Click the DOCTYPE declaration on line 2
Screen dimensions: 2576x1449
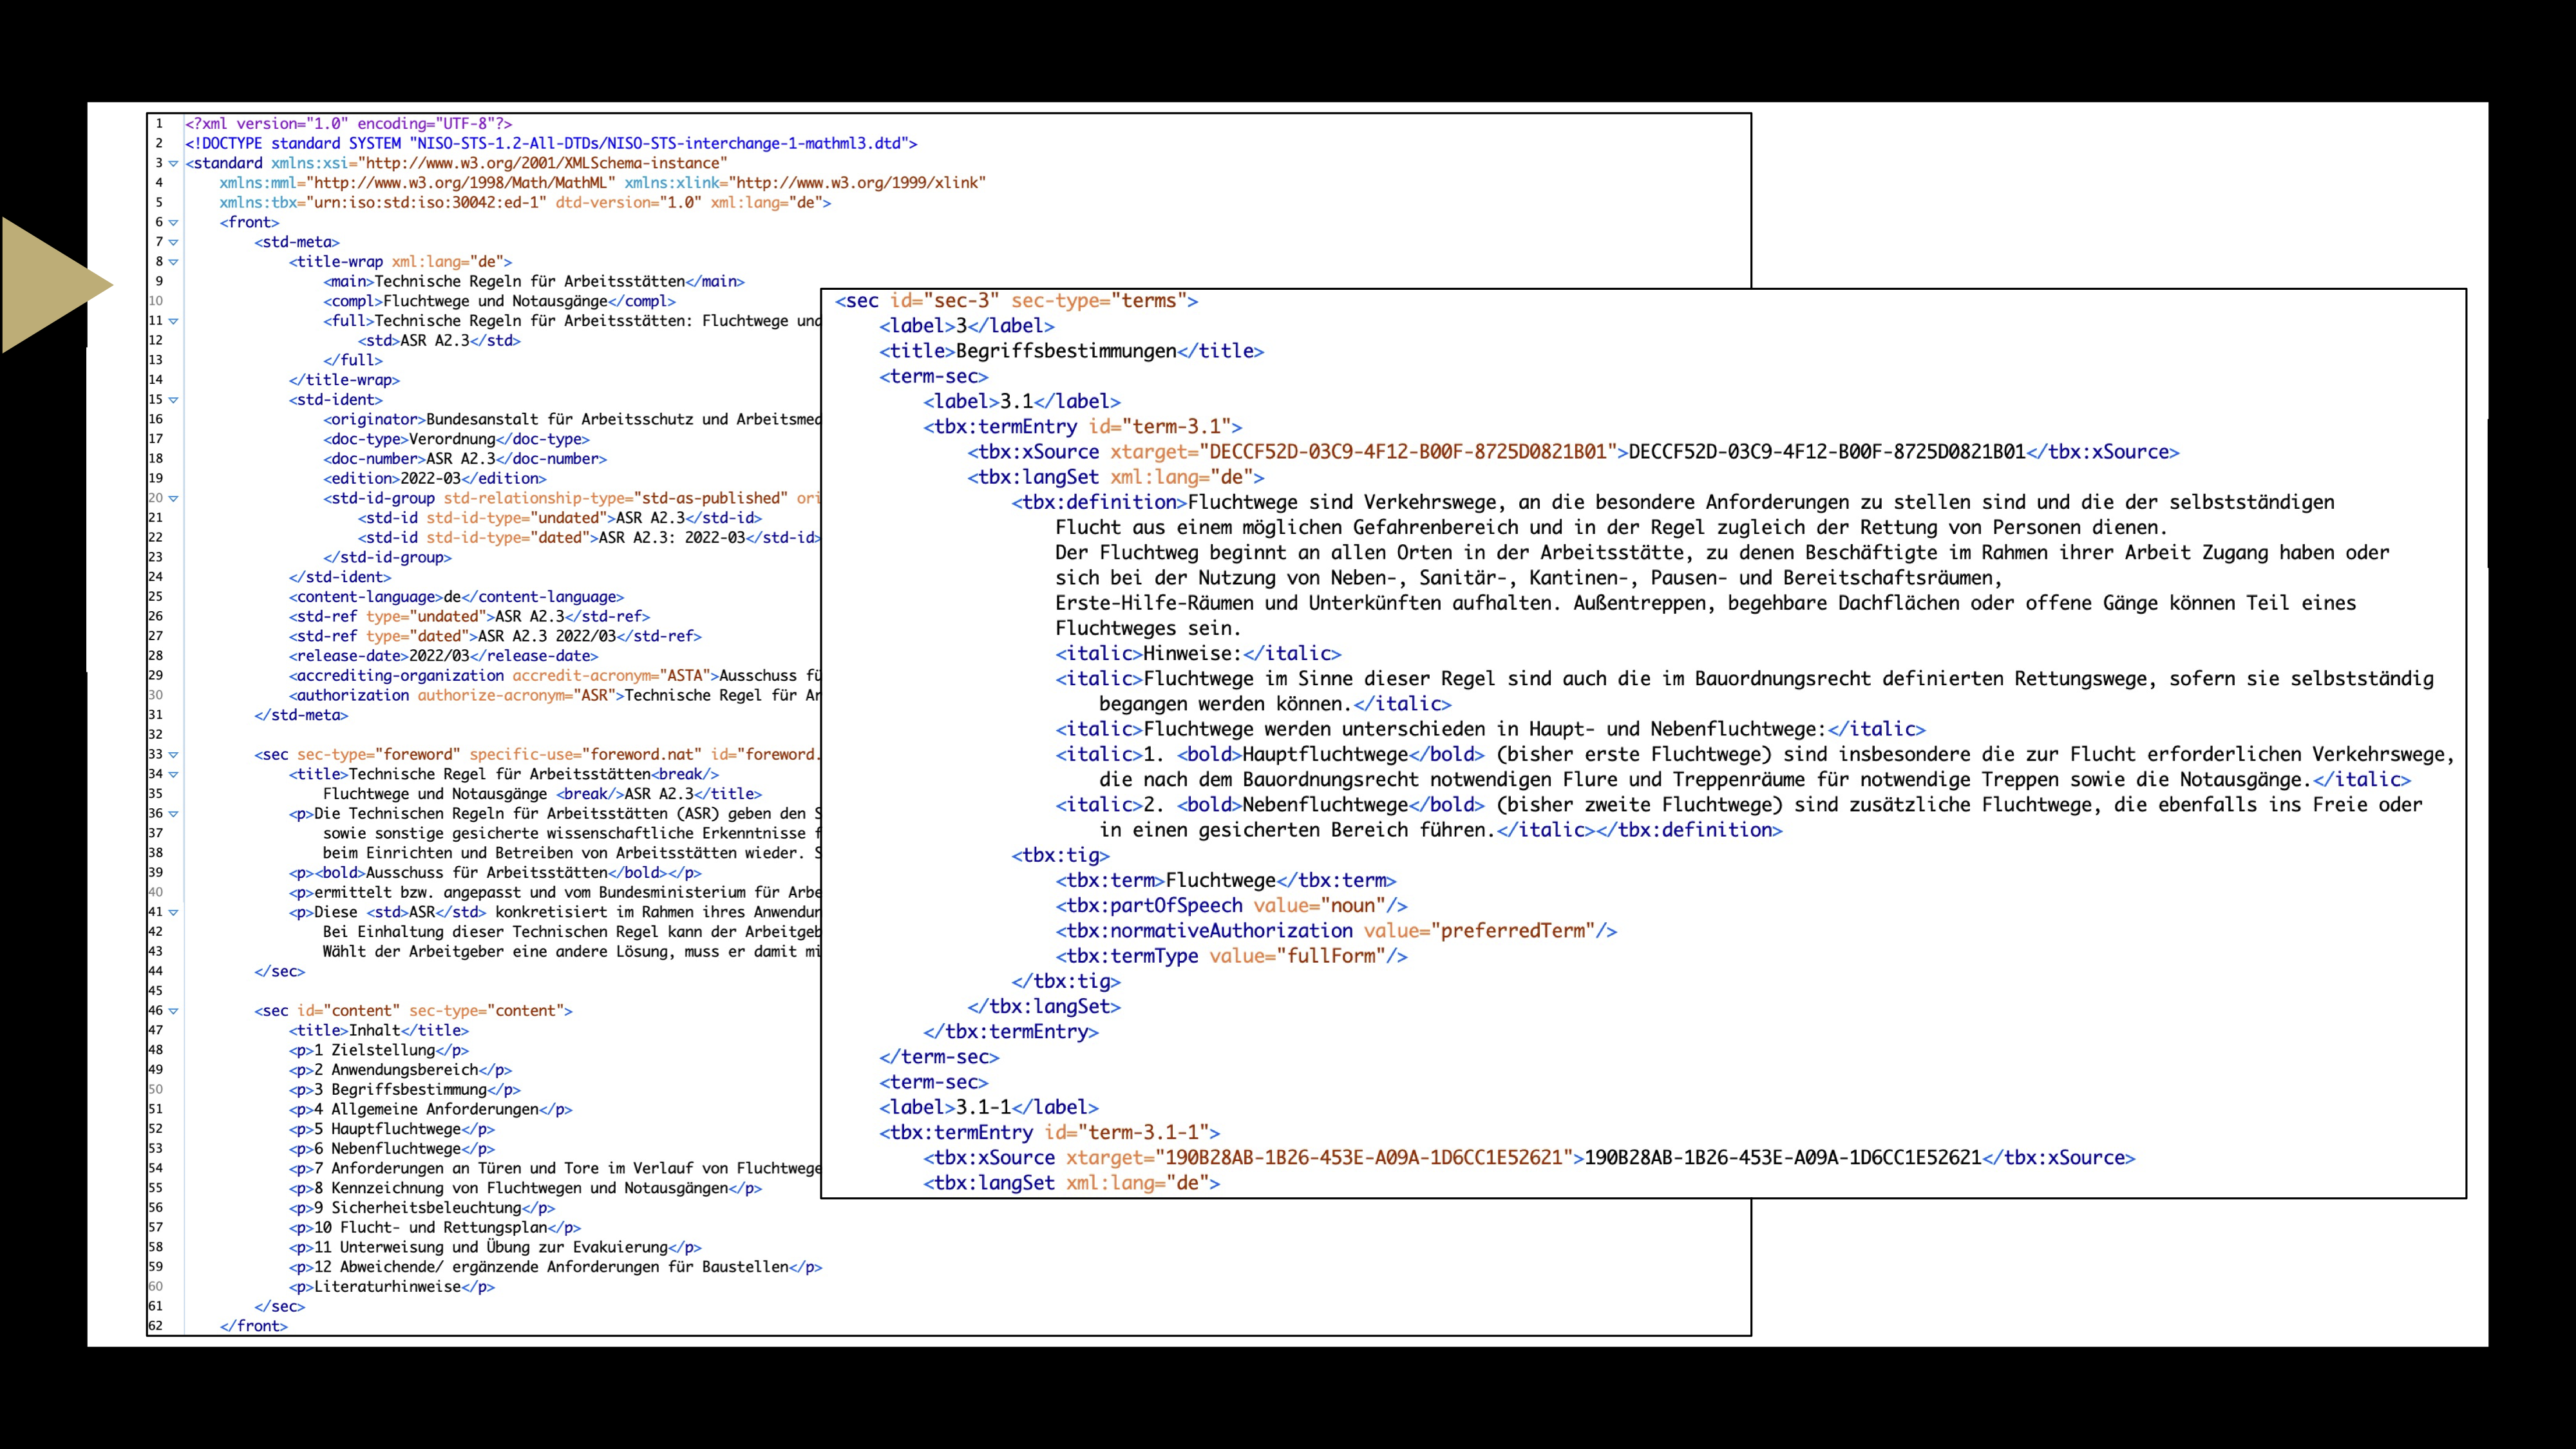[x=551, y=143]
